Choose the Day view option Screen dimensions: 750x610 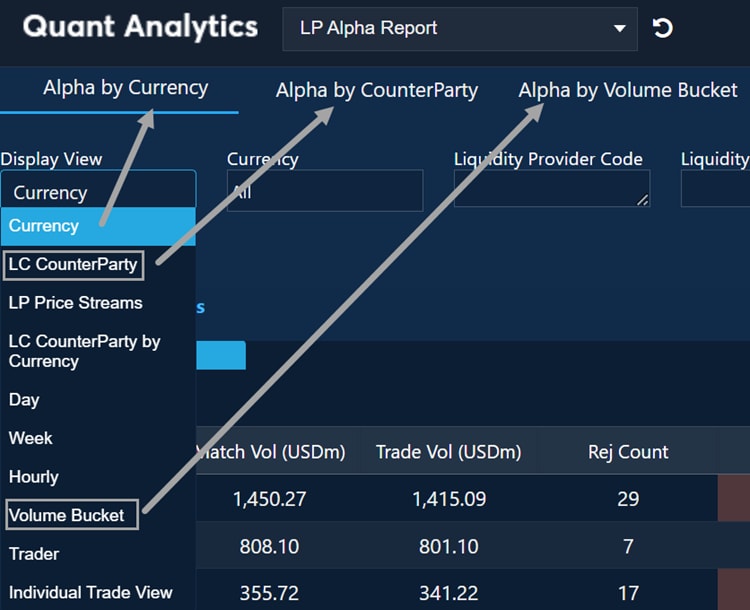(x=24, y=400)
